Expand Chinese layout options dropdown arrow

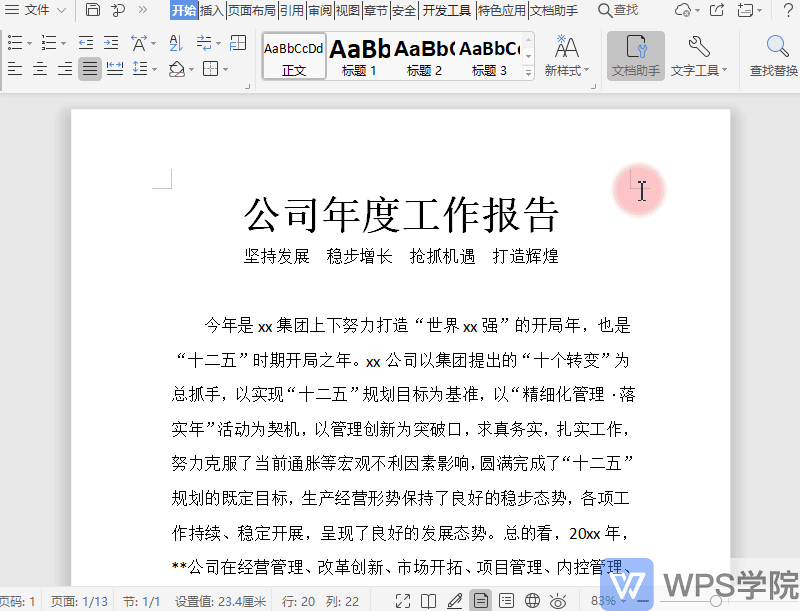[154, 44]
